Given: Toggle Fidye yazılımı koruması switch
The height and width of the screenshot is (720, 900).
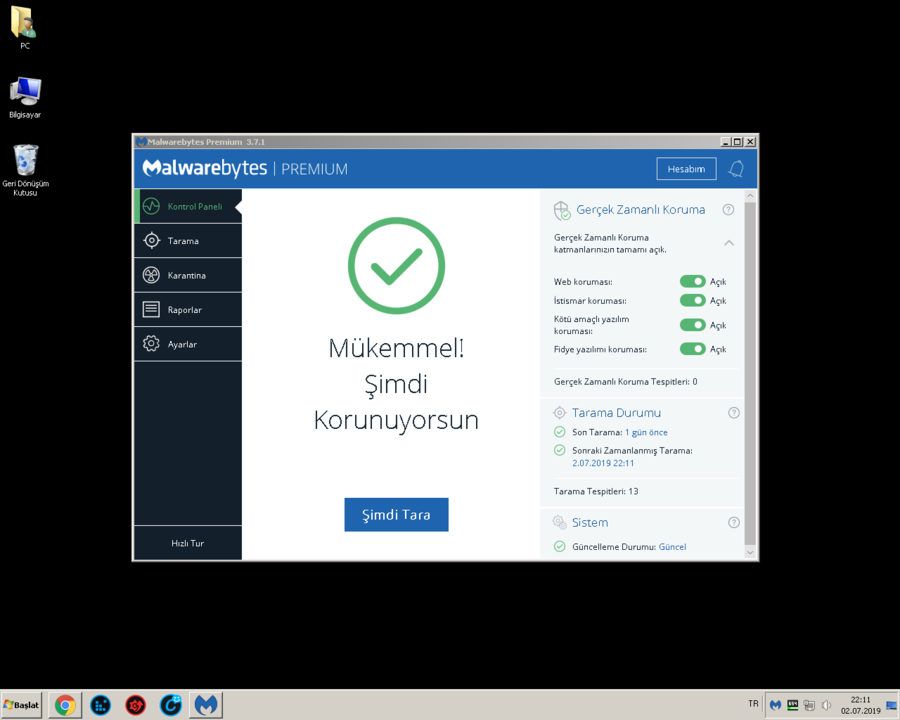Looking at the screenshot, I should [693, 349].
